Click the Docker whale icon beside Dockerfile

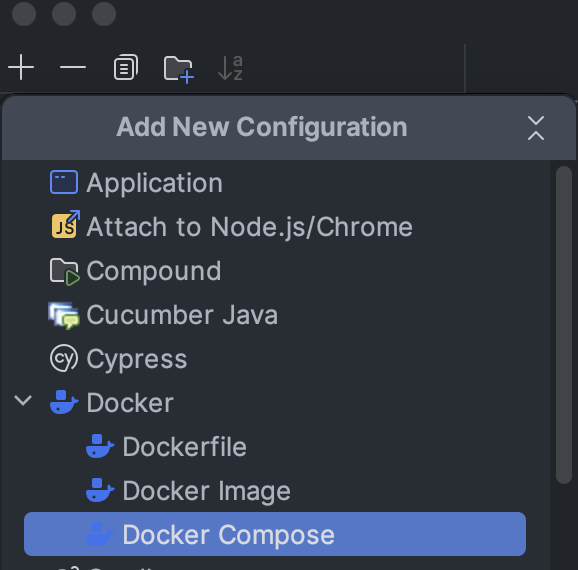point(100,446)
